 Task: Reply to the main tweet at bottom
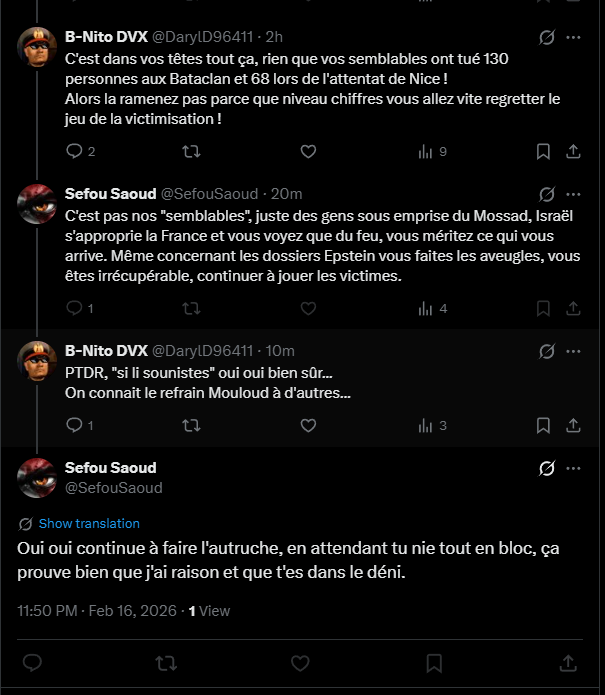tap(32, 663)
